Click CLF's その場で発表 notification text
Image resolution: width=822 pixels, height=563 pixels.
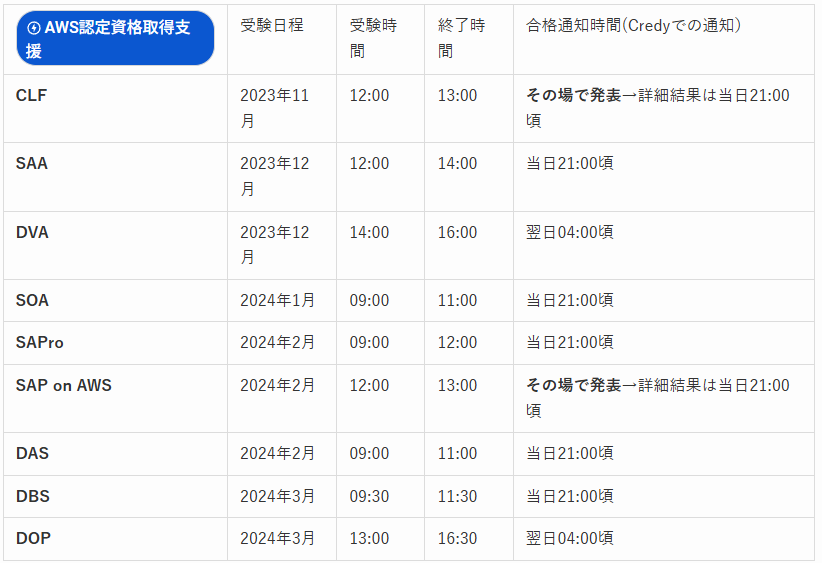tap(574, 95)
